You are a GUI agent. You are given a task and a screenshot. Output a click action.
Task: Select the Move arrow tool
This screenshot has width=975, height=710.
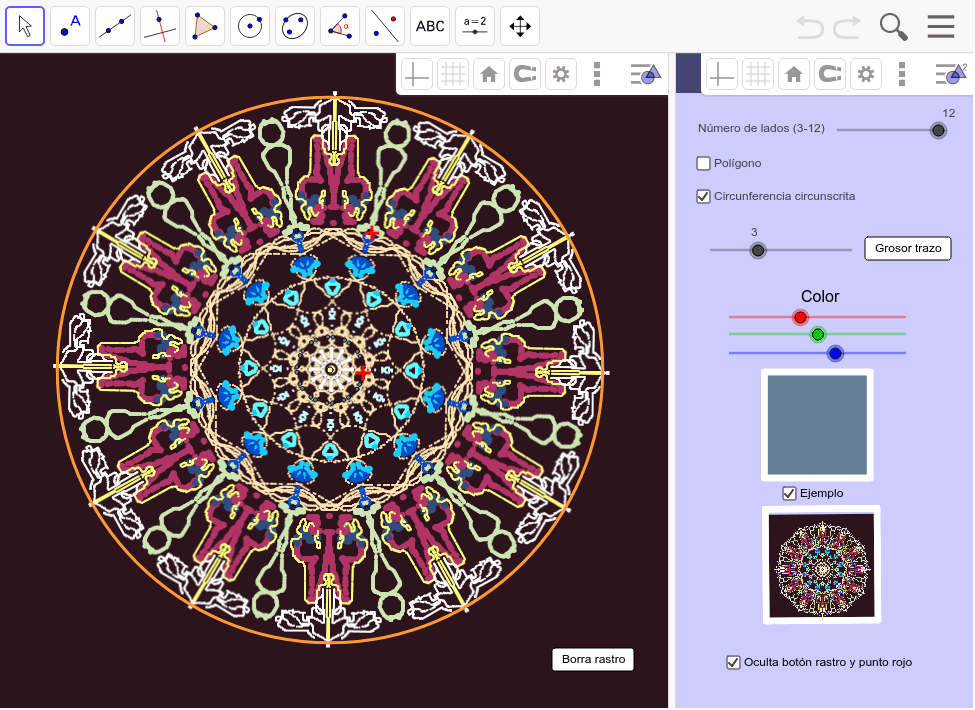tap(25, 26)
